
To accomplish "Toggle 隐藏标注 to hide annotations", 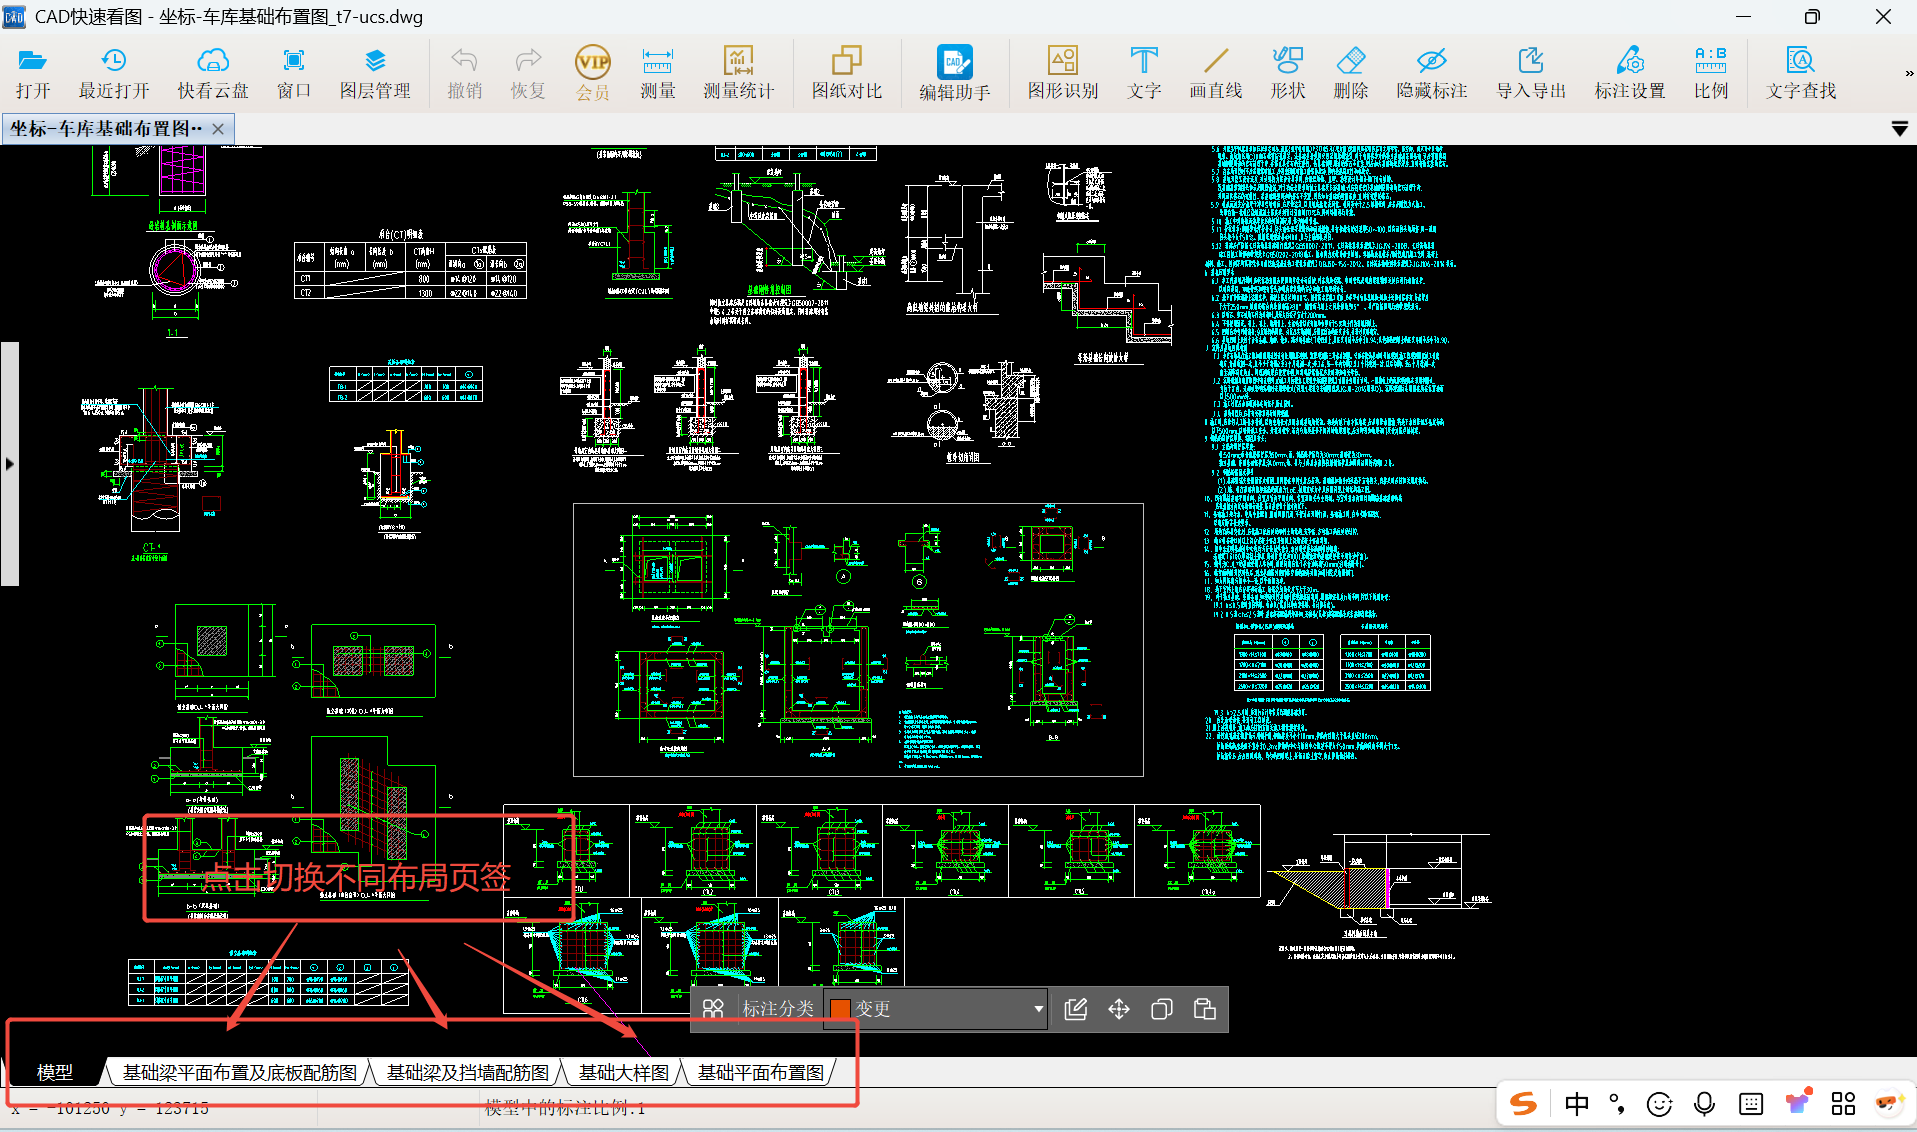I will tap(1431, 73).
